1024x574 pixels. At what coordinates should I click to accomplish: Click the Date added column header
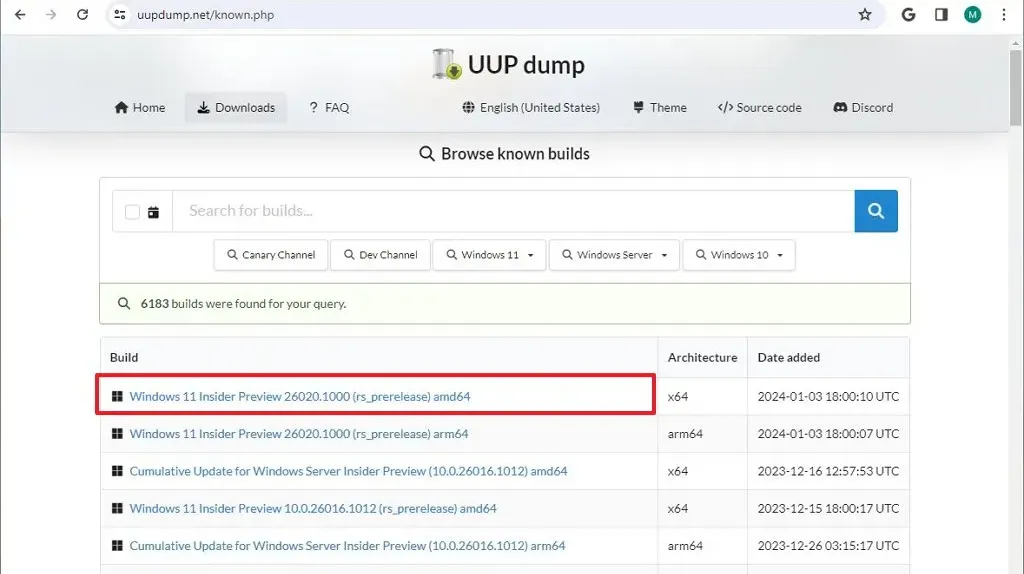pyautogui.click(x=788, y=357)
